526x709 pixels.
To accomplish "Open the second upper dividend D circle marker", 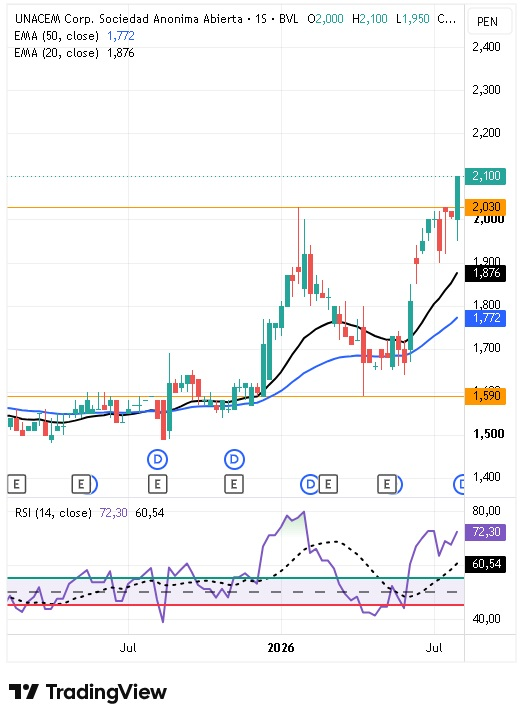I will [x=234, y=460].
